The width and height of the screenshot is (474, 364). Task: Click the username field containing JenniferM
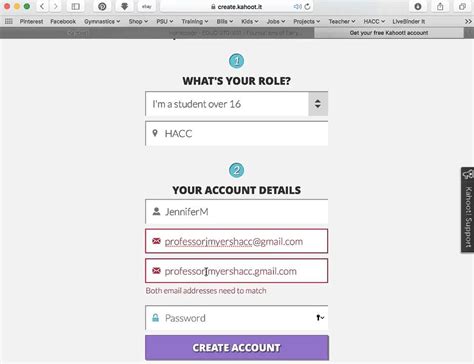(x=237, y=212)
